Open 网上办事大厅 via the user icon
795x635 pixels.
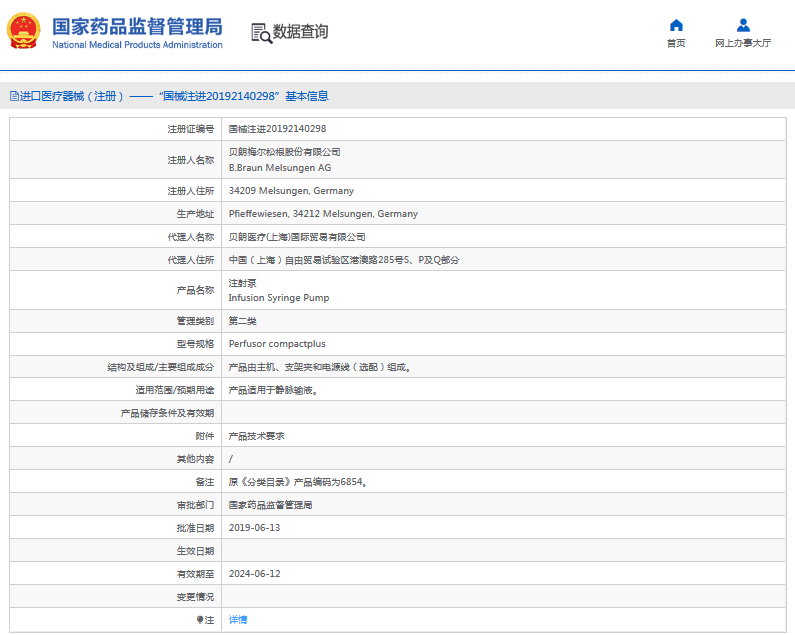(743, 25)
